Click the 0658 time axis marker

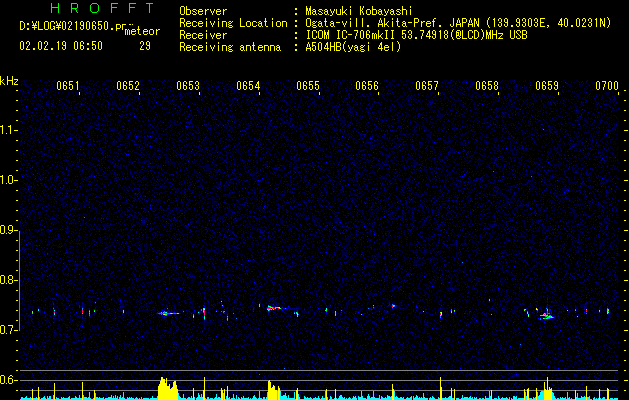point(487,86)
